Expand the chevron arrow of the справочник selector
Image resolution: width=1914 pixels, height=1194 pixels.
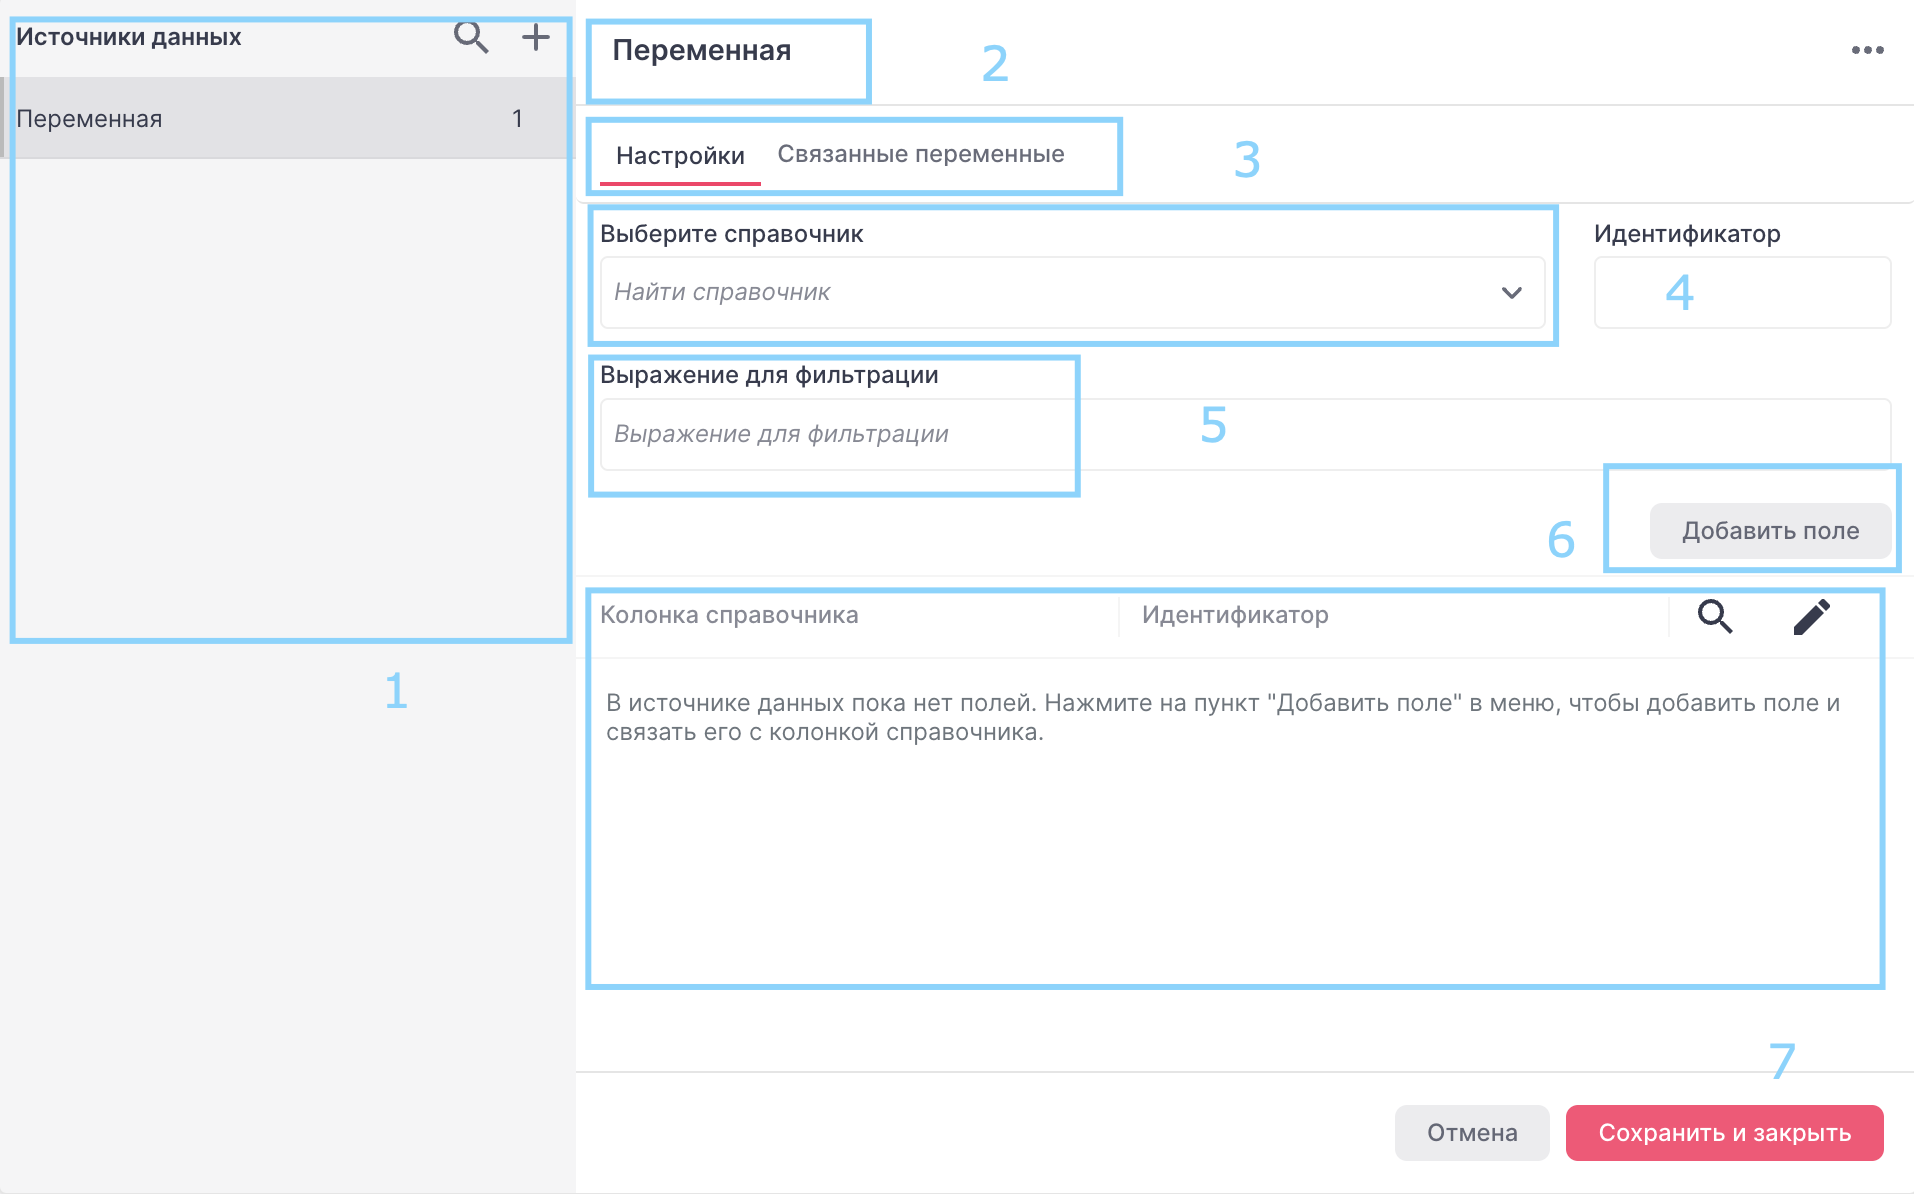[1511, 293]
